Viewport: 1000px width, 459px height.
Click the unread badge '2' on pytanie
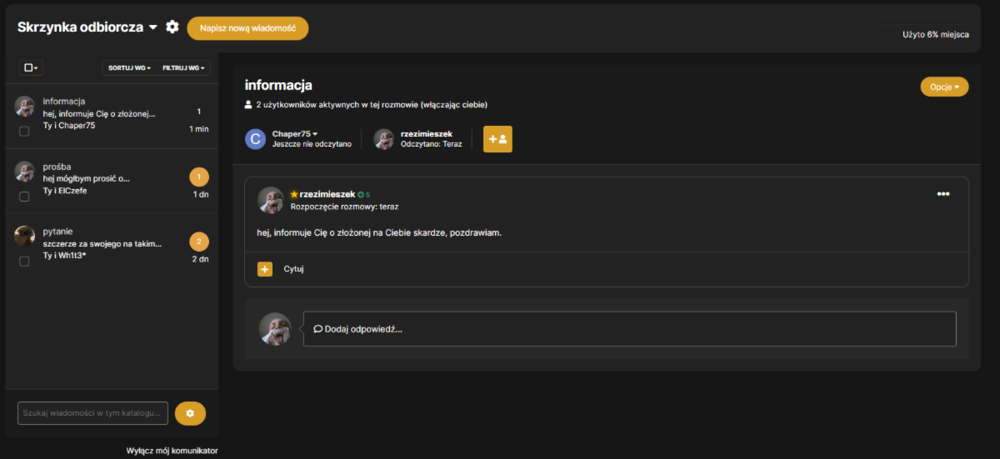pos(199,242)
